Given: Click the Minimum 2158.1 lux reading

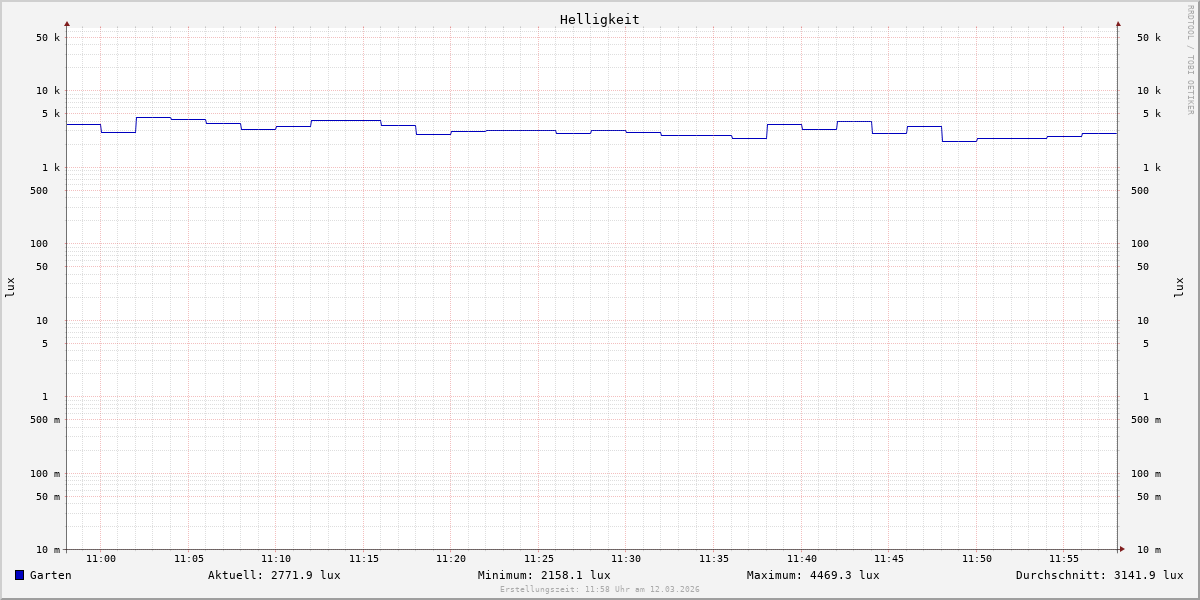Looking at the screenshot, I should pyautogui.click(x=544, y=575).
